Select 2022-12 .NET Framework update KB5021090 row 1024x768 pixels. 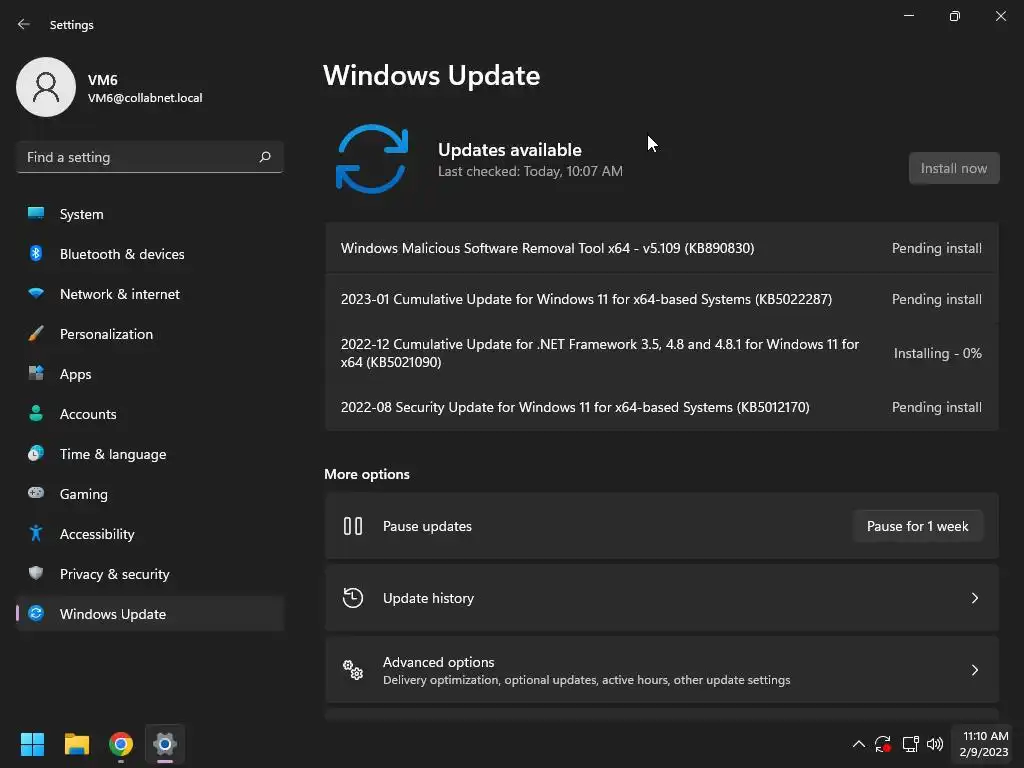(x=662, y=353)
